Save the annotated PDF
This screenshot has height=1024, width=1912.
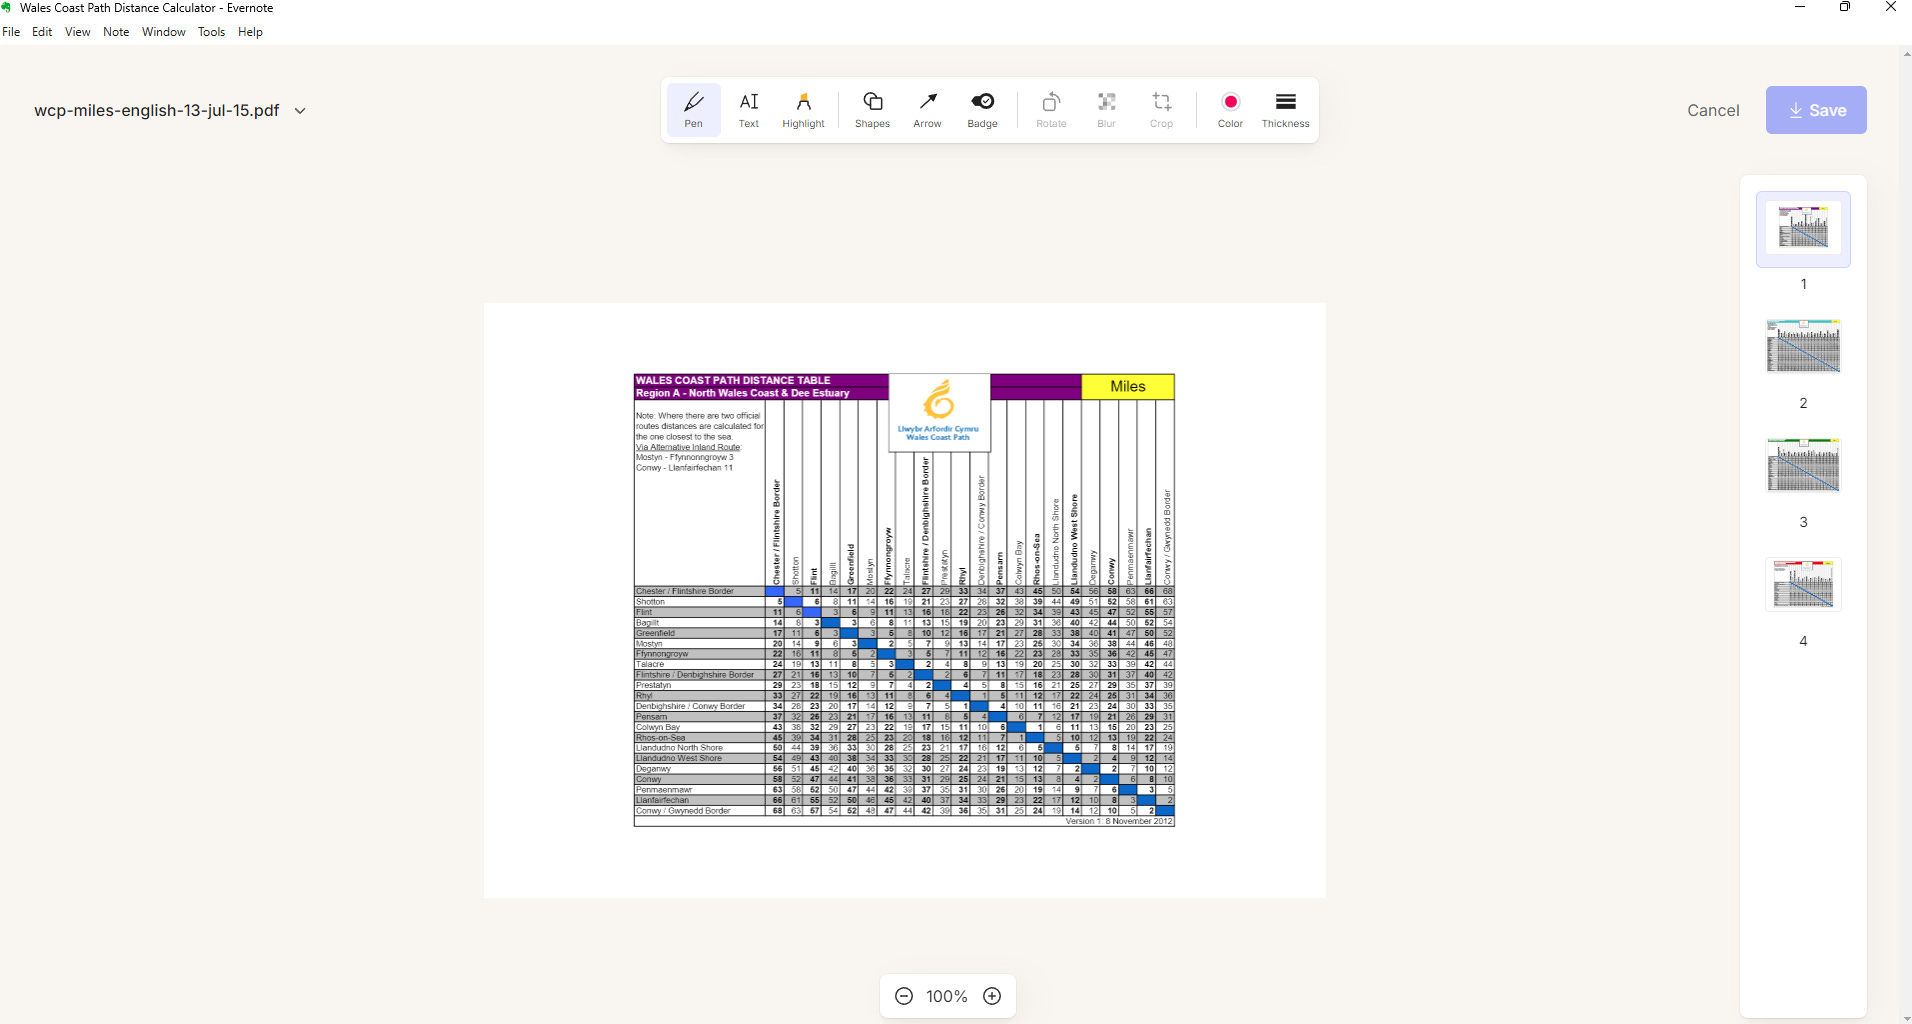pos(1815,110)
